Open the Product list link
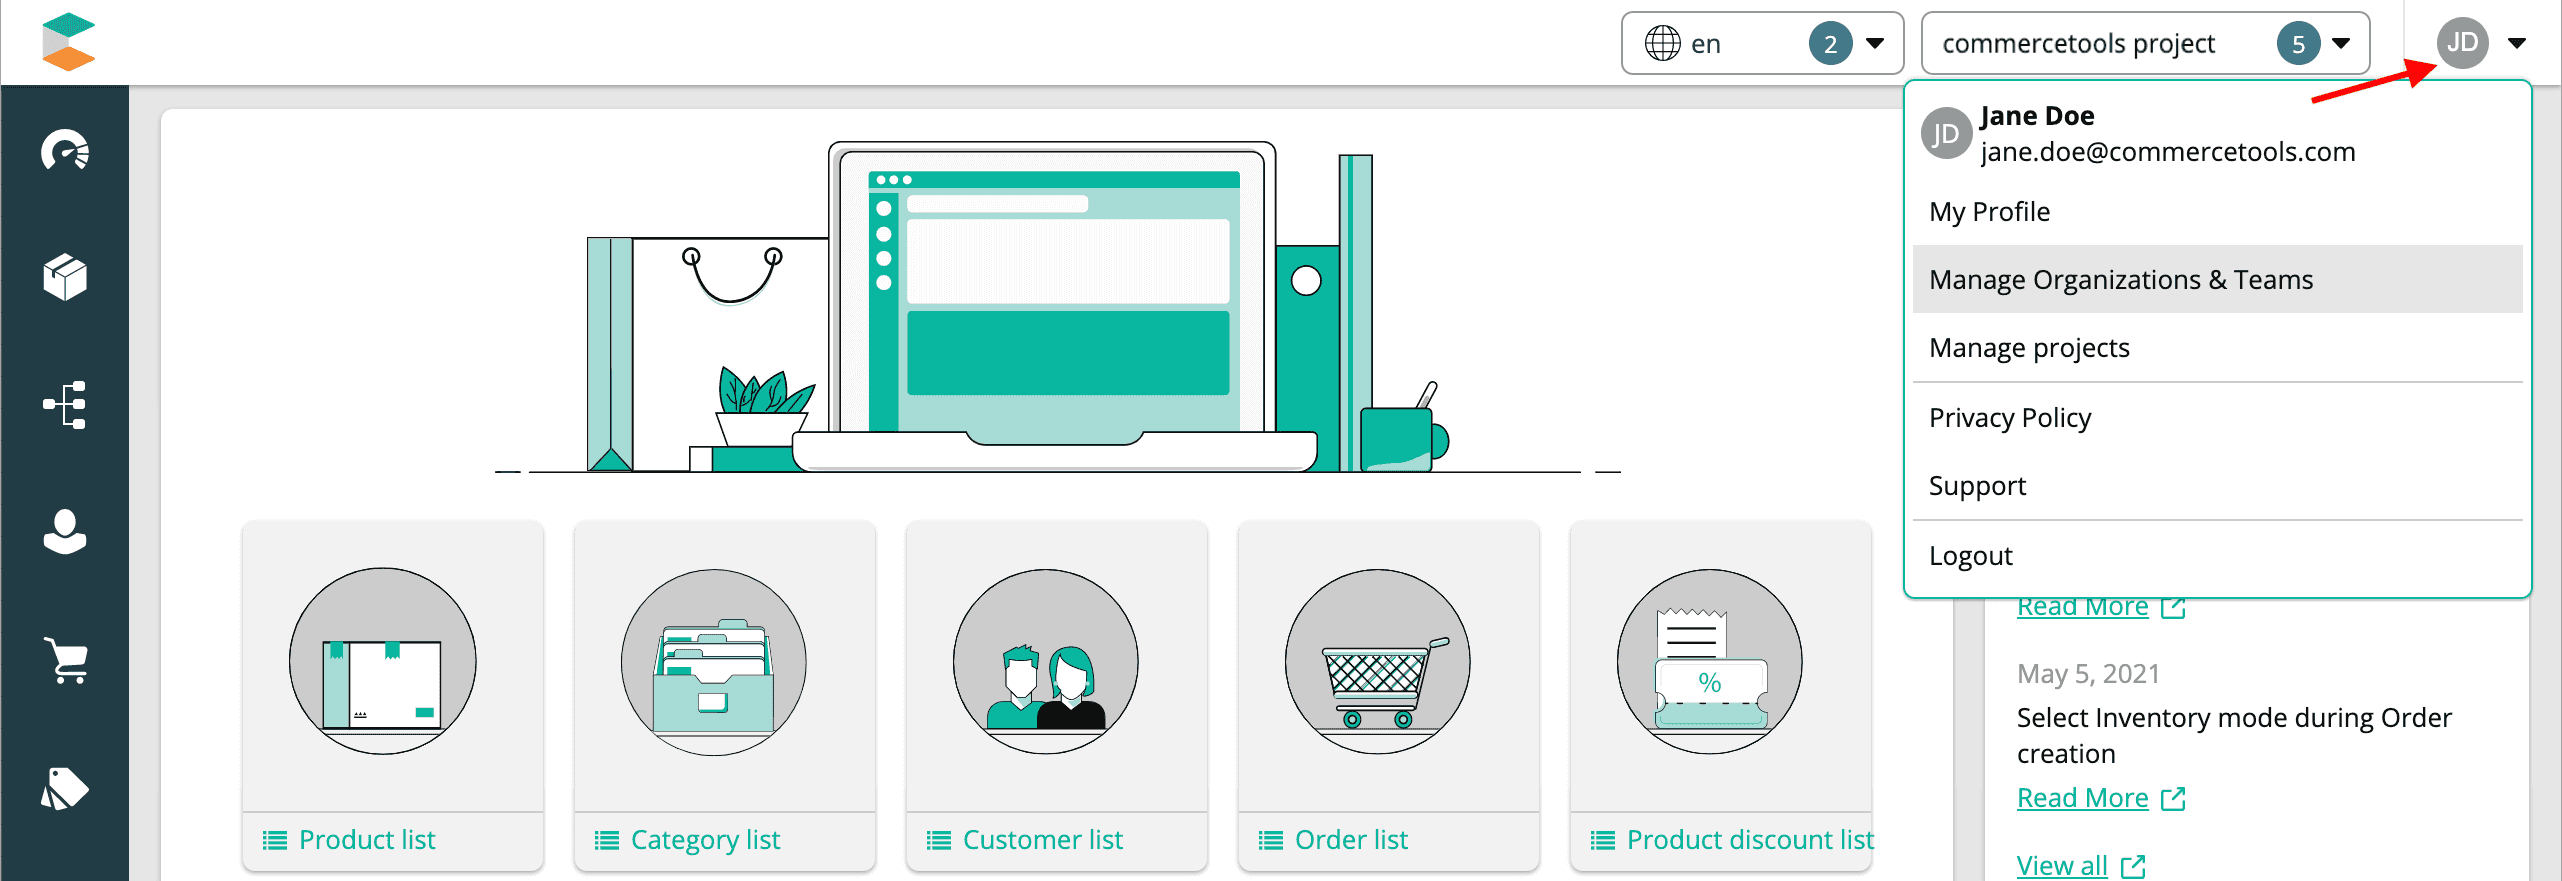 (x=366, y=840)
